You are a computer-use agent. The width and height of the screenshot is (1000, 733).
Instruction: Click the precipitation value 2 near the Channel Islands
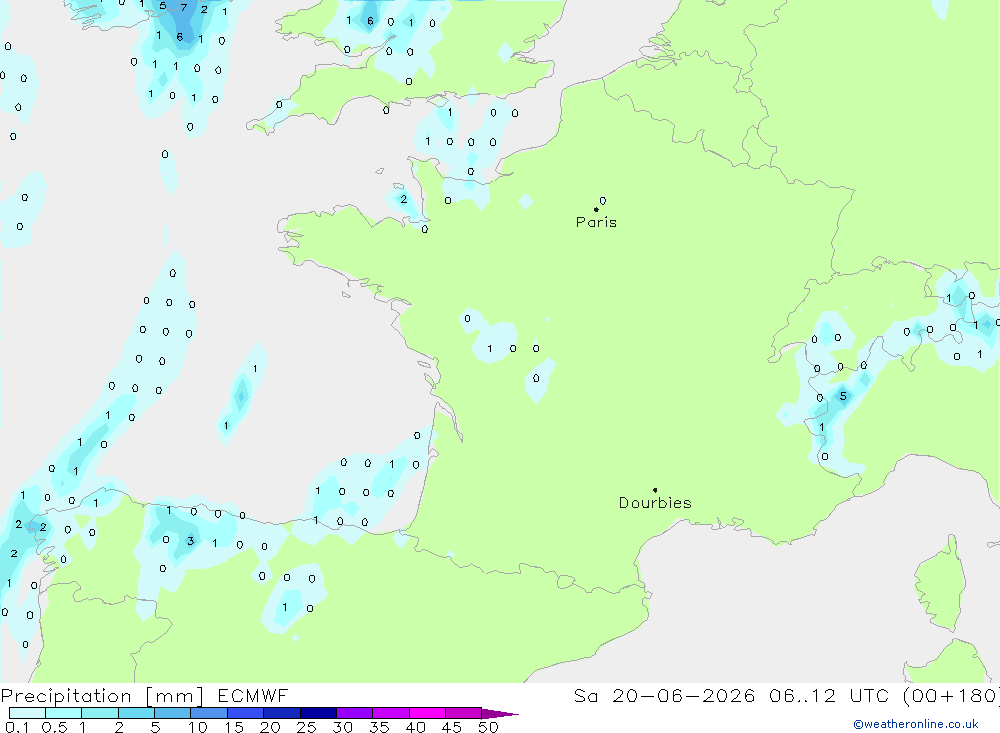403,199
